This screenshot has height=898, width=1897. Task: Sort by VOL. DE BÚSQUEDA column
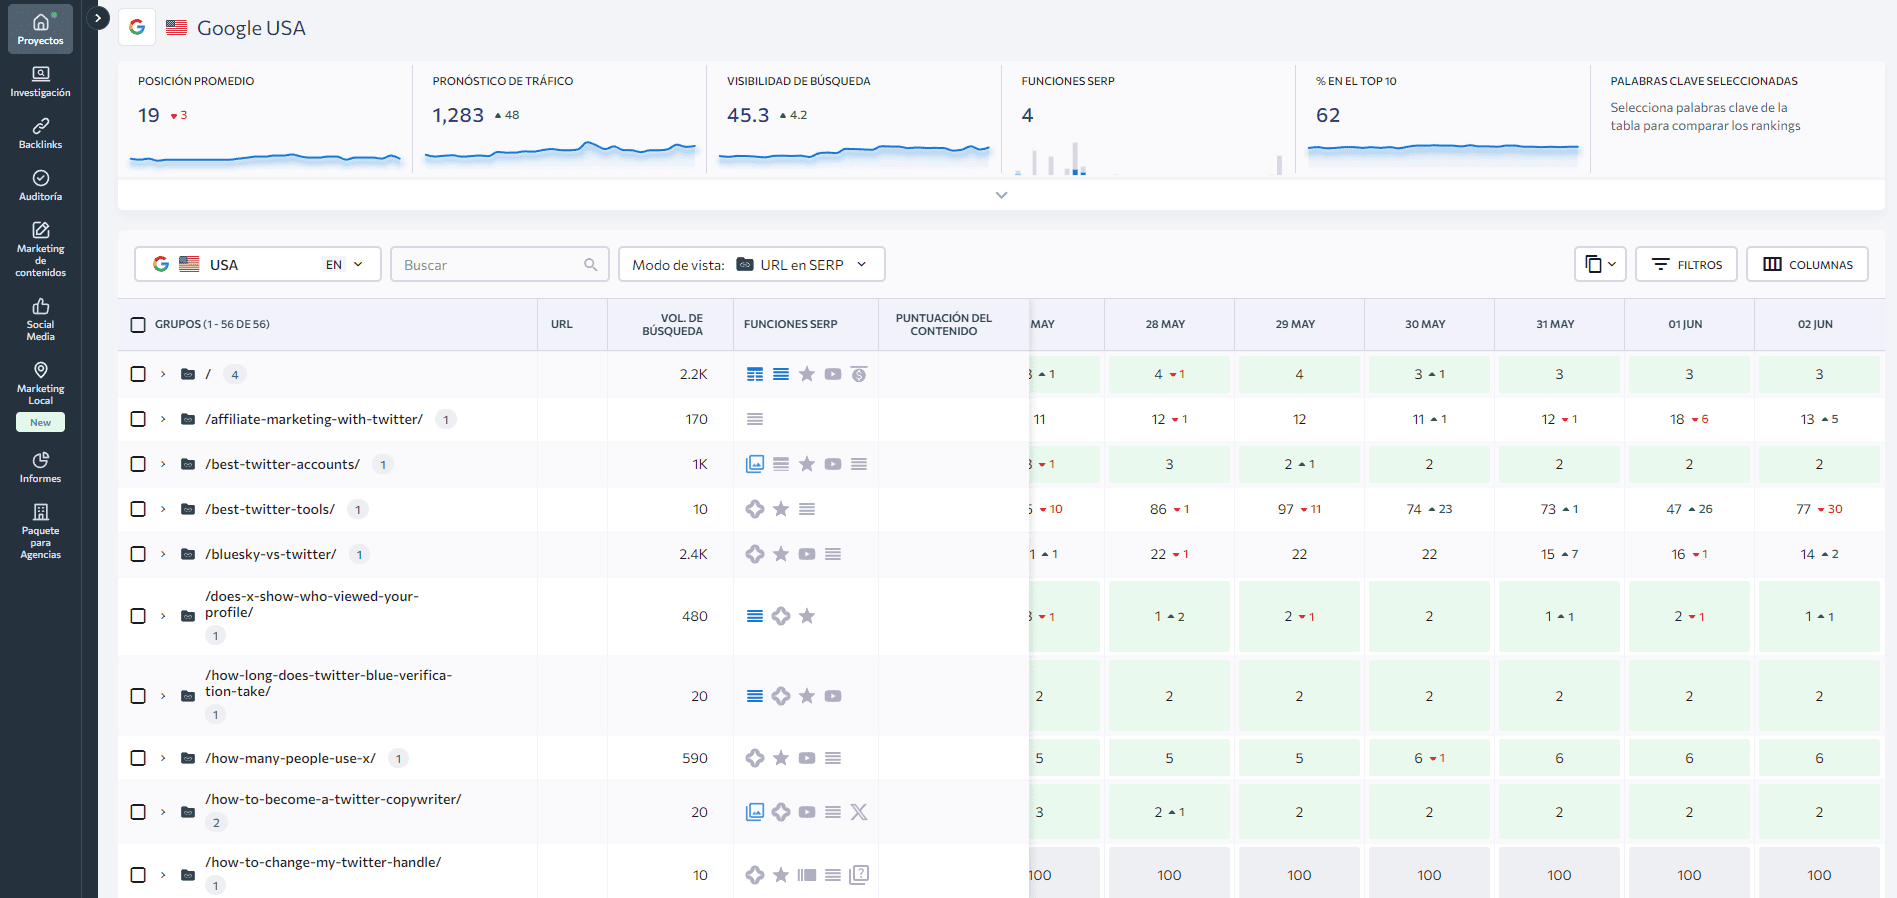[673, 324]
